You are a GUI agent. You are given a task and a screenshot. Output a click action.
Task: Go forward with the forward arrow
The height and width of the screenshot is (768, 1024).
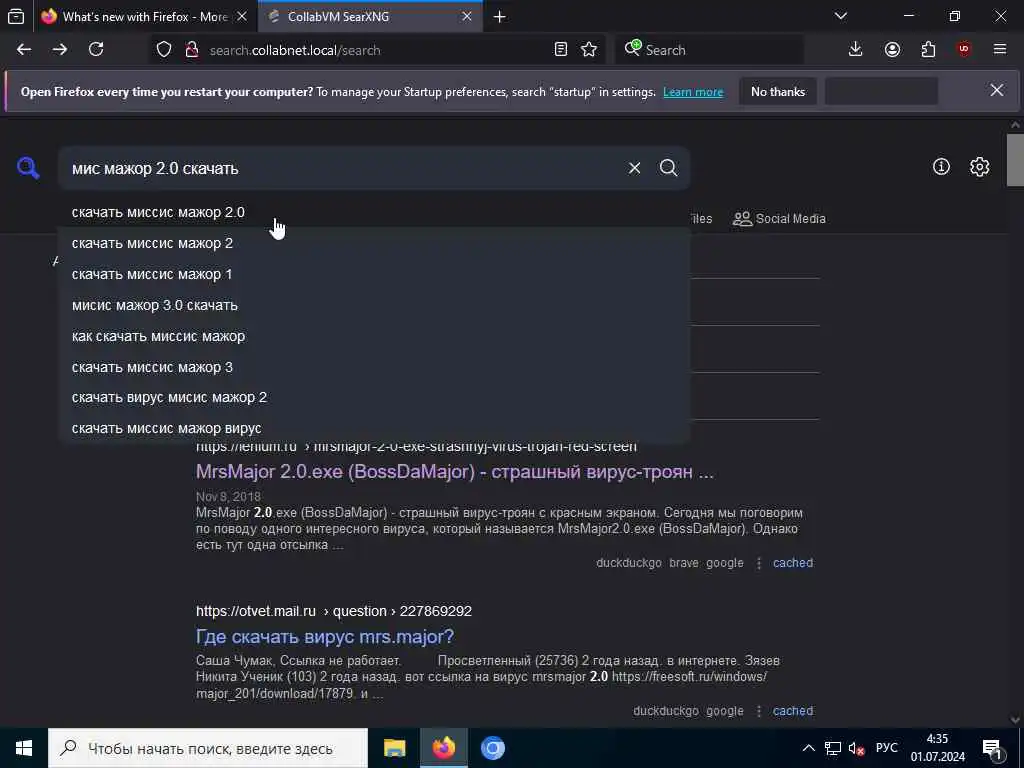point(60,50)
